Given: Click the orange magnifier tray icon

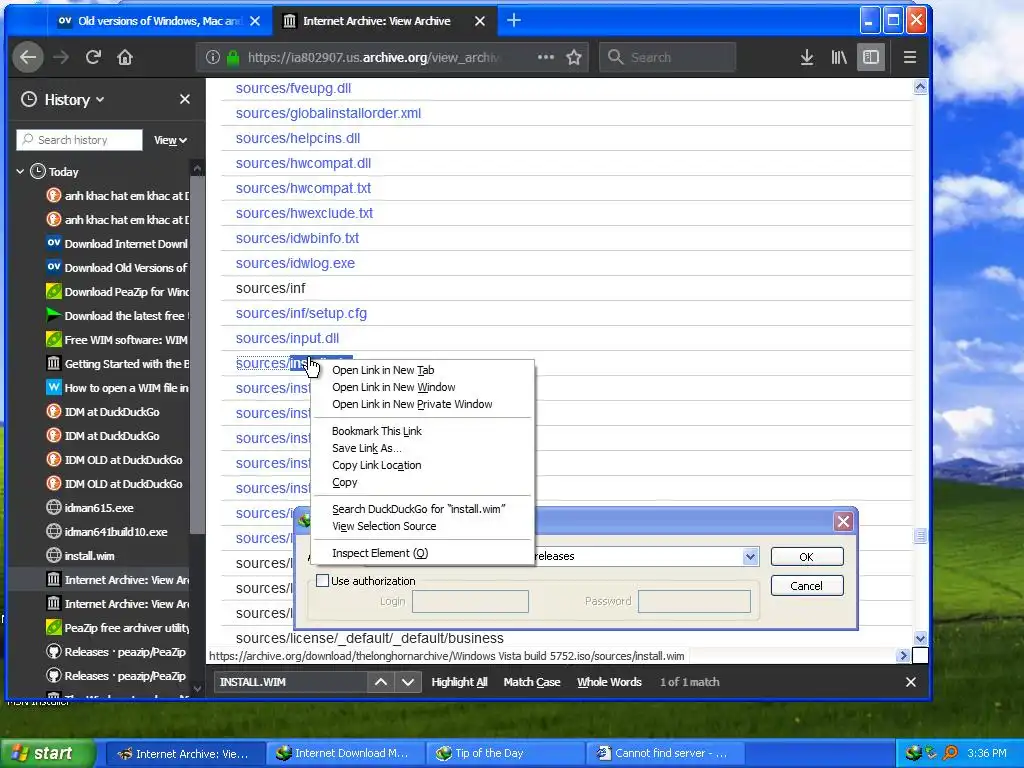Looking at the screenshot, I should point(950,753).
